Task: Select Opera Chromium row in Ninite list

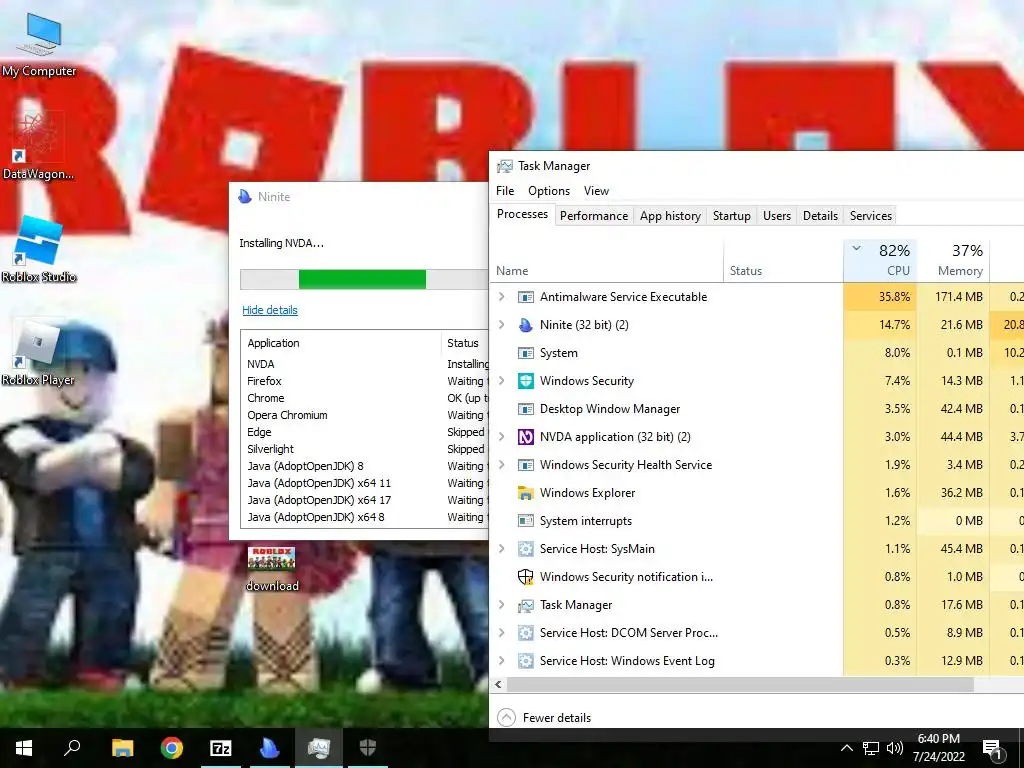Action: pyautogui.click(x=366, y=415)
